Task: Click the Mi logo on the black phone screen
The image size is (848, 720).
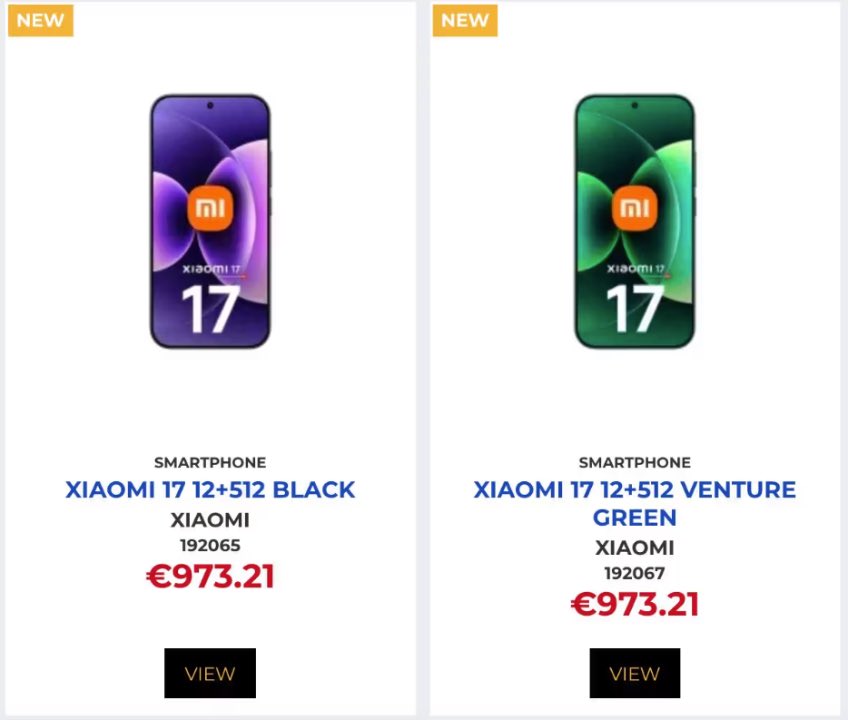Action: (210, 207)
